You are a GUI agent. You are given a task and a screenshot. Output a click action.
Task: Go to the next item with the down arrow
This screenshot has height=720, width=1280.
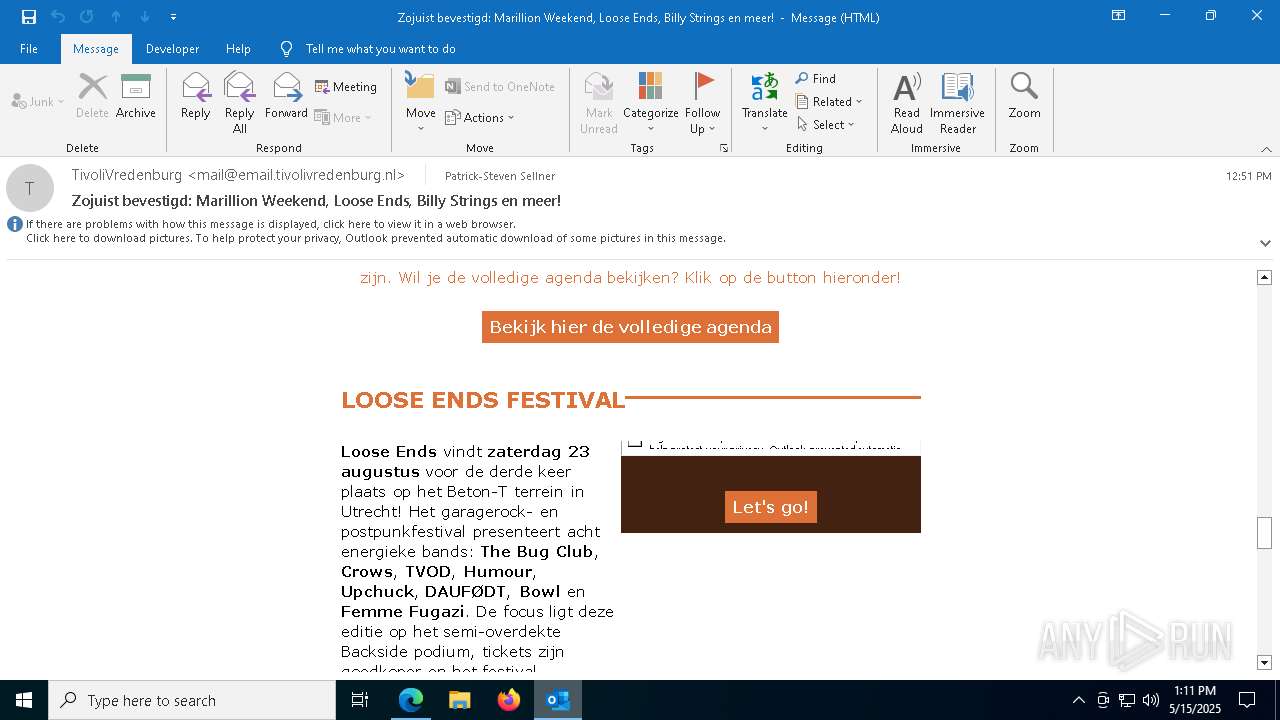click(x=145, y=16)
